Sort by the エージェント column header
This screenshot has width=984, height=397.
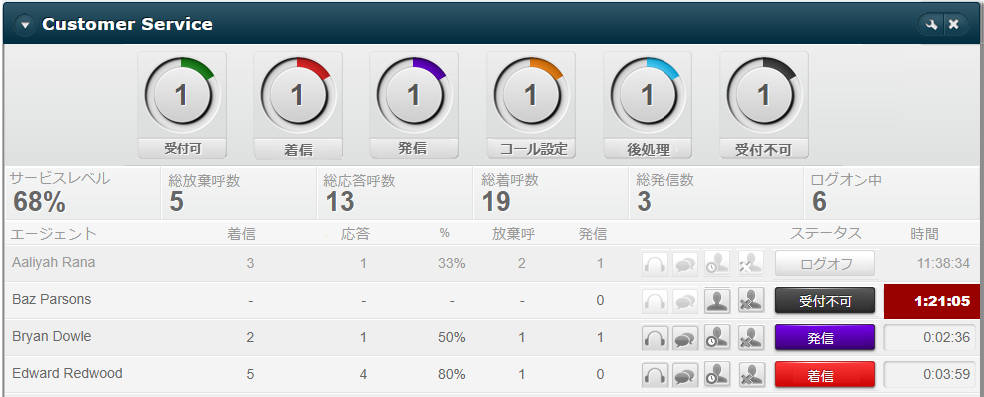click(x=53, y=234)
